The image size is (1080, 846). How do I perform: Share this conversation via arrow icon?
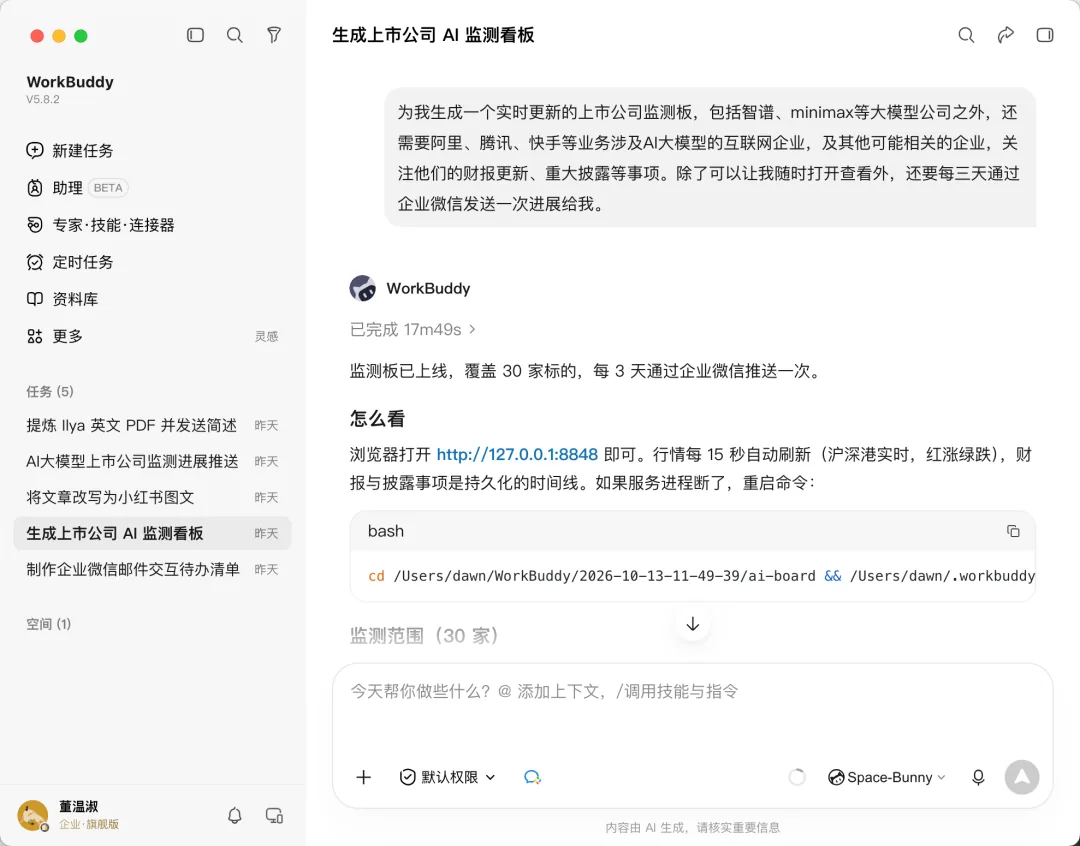(1006, 35)
